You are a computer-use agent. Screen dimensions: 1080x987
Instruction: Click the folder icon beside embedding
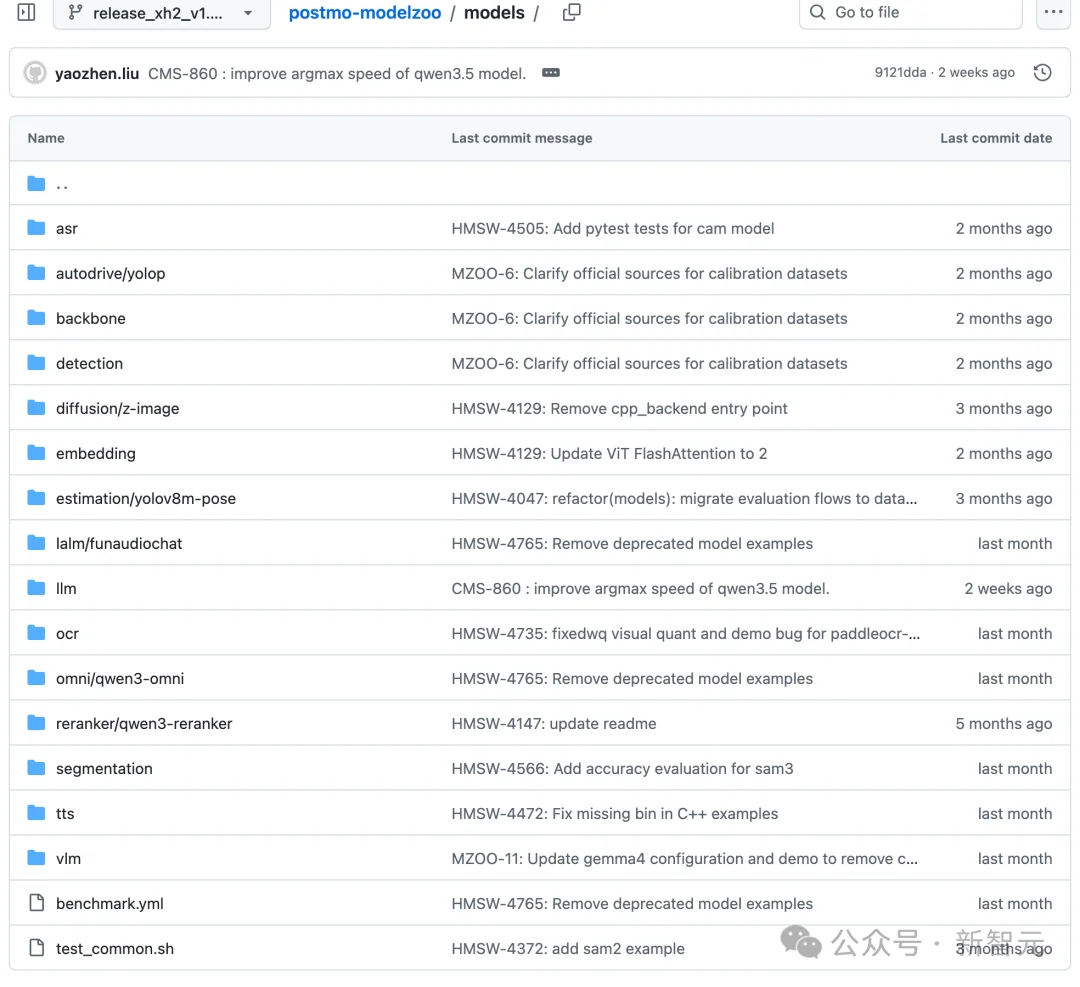[36, 453]
